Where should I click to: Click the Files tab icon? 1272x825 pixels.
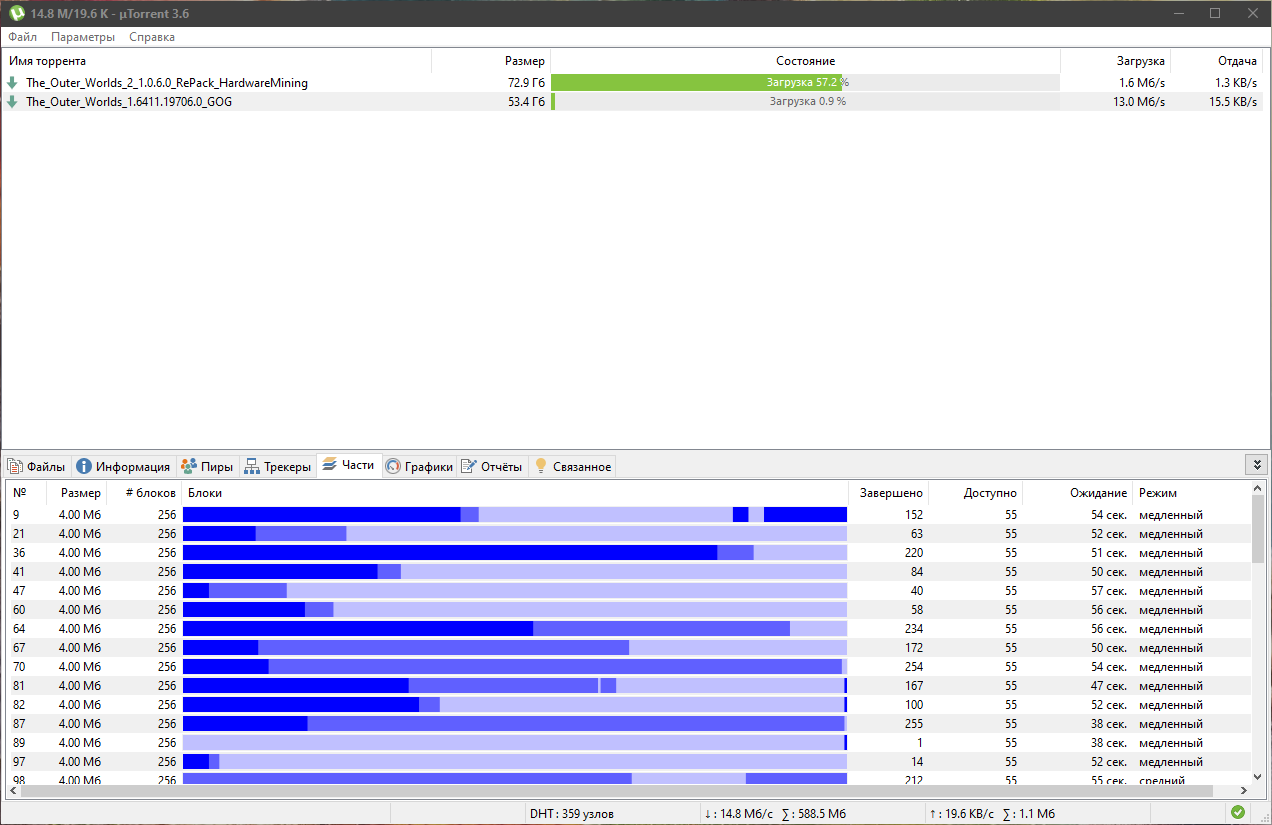15,467
